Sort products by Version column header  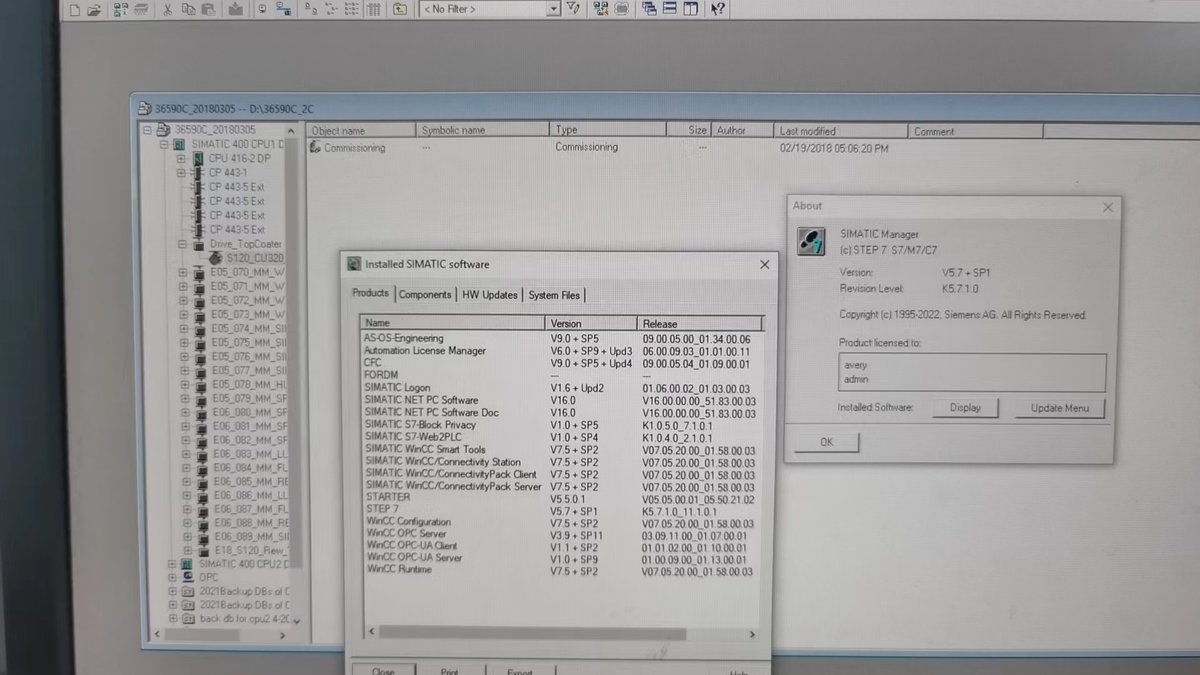(591, 323)
